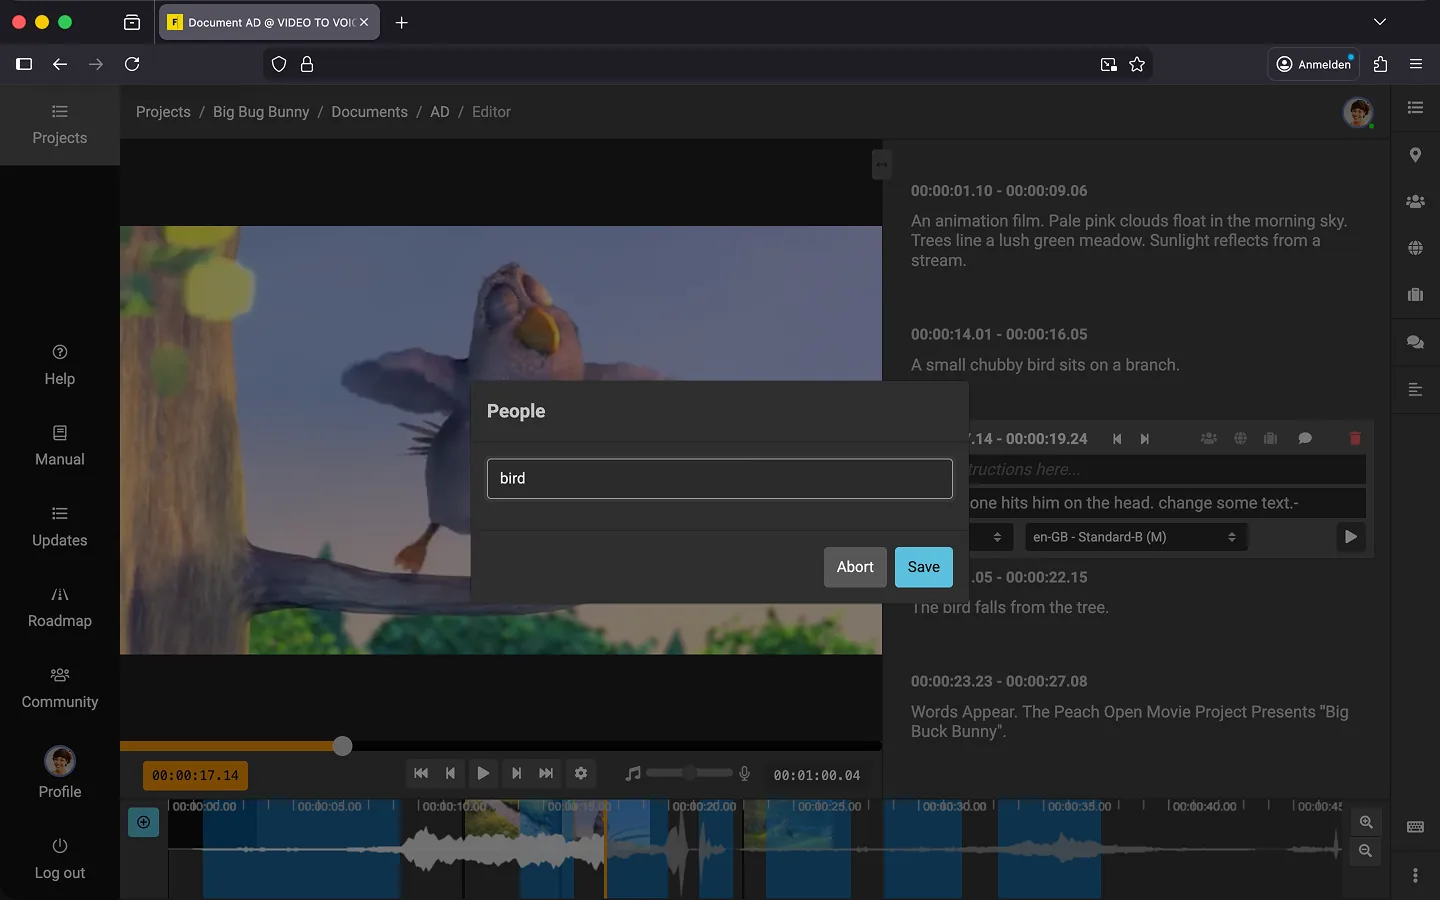Open the browser tab list chevron
The width and height of the screenshot is (1440, 900).
[1379, 22]
